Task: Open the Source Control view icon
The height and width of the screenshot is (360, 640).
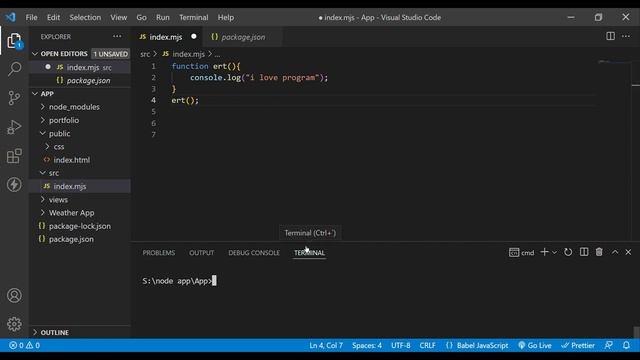Action: (14, 98)
